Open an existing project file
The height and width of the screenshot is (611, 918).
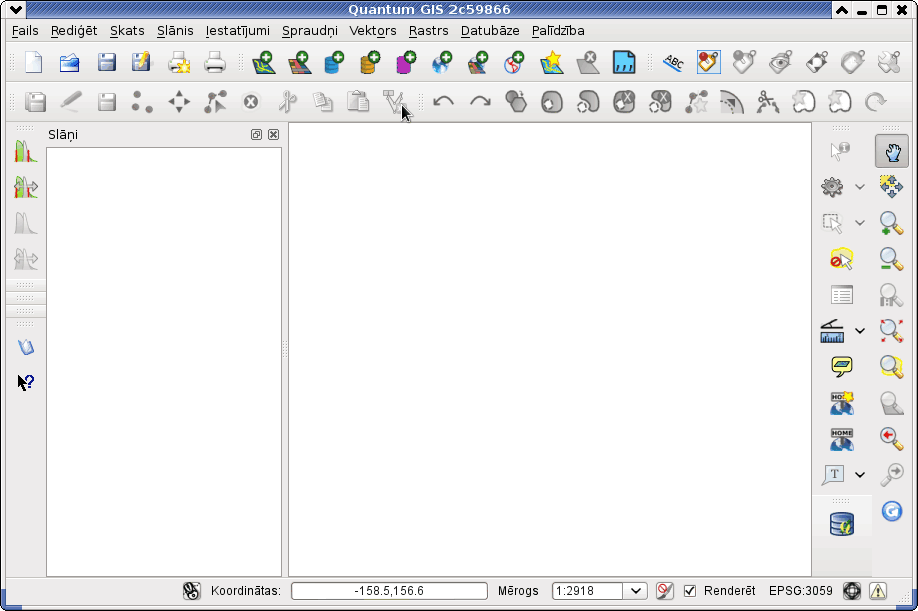[x=70, y=62]
